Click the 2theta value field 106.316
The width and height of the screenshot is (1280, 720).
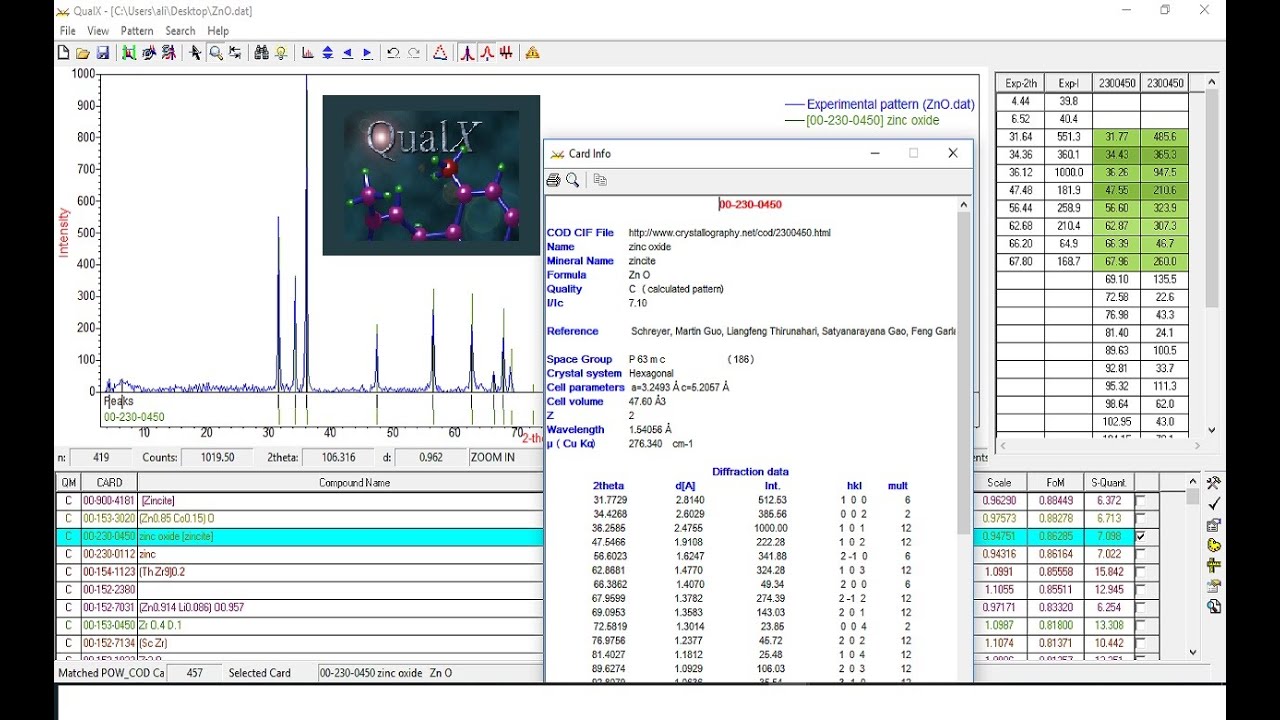tap(339, 457)
